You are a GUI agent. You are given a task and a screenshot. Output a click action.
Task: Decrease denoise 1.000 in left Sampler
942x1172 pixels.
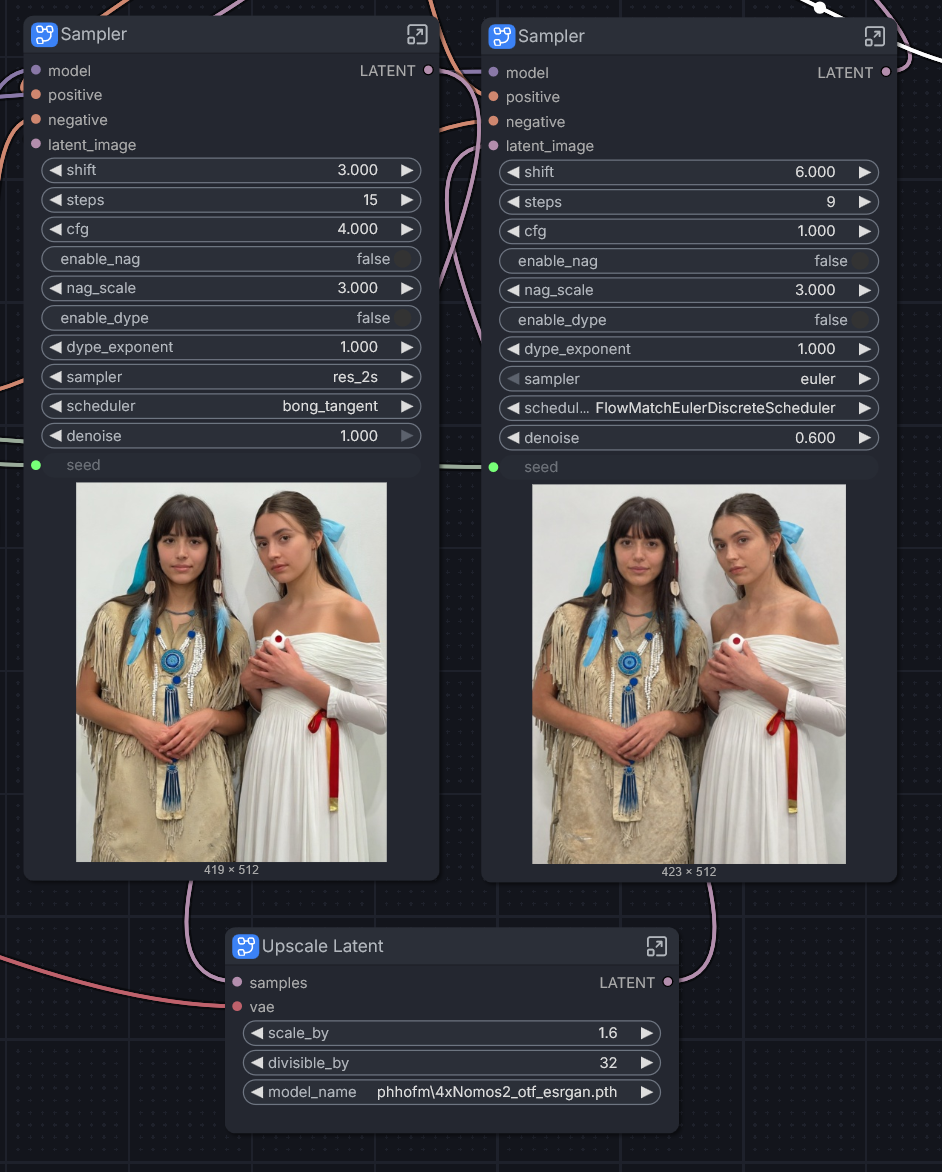pos(55,436)
